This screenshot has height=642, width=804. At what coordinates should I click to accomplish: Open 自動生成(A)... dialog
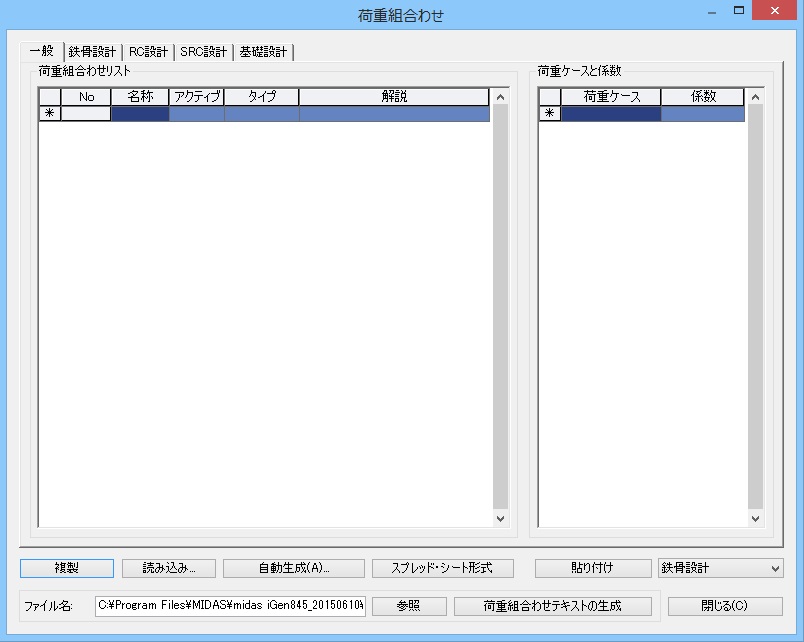pos(294,568)
